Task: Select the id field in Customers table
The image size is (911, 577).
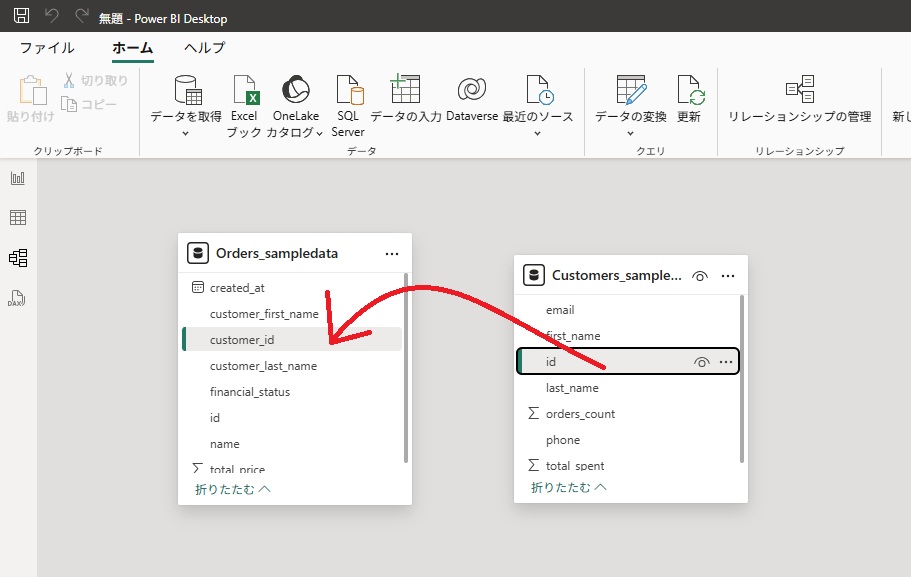Action: coord(628,361)
